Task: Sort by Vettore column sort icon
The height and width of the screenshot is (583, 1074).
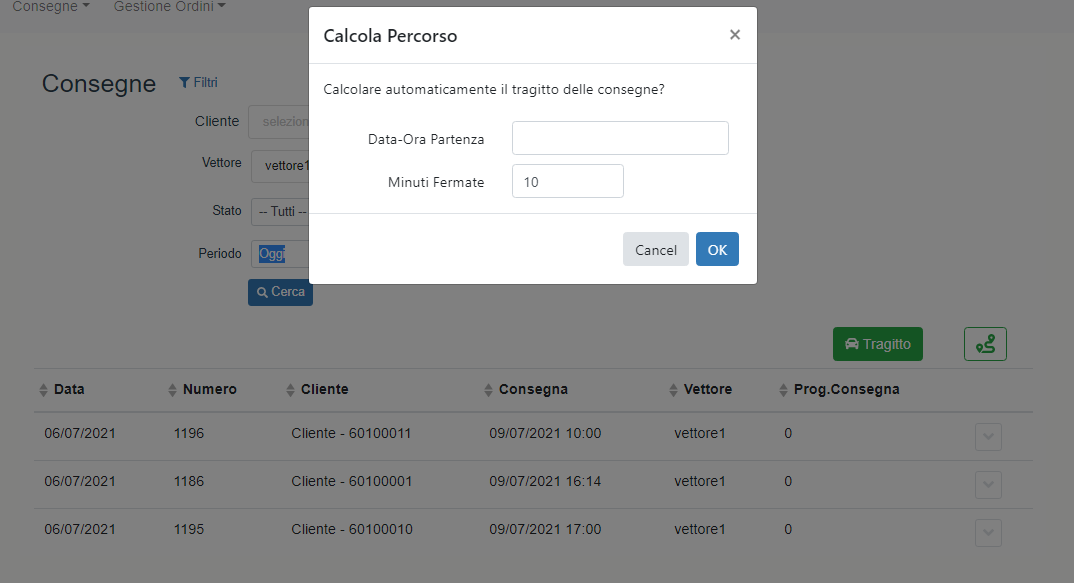Action: [x=674, y=390]
